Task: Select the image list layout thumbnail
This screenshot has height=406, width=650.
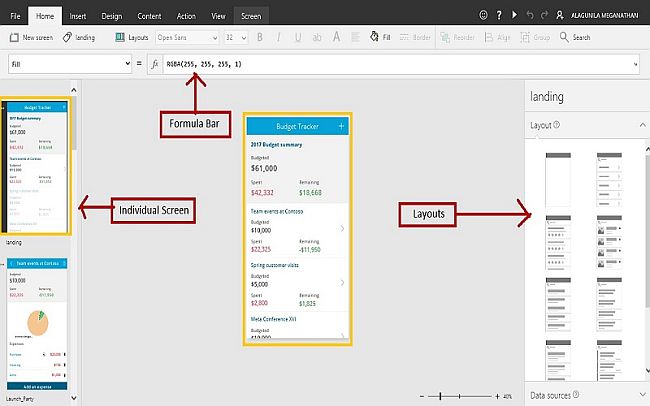Action: click(609, 242)
